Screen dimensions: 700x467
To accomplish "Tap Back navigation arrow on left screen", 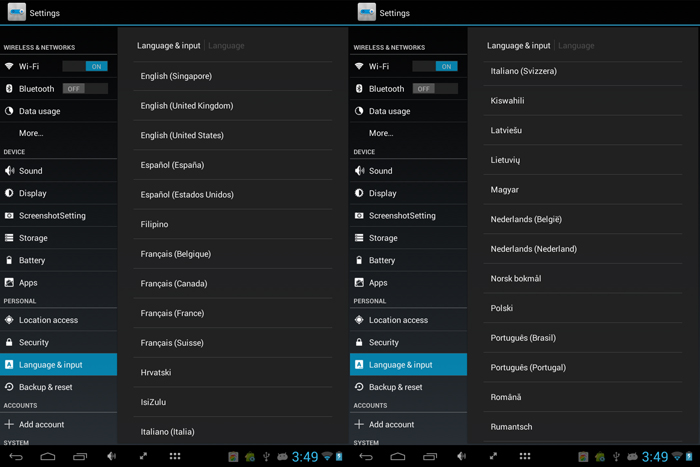I will click(x=16, y=456).
